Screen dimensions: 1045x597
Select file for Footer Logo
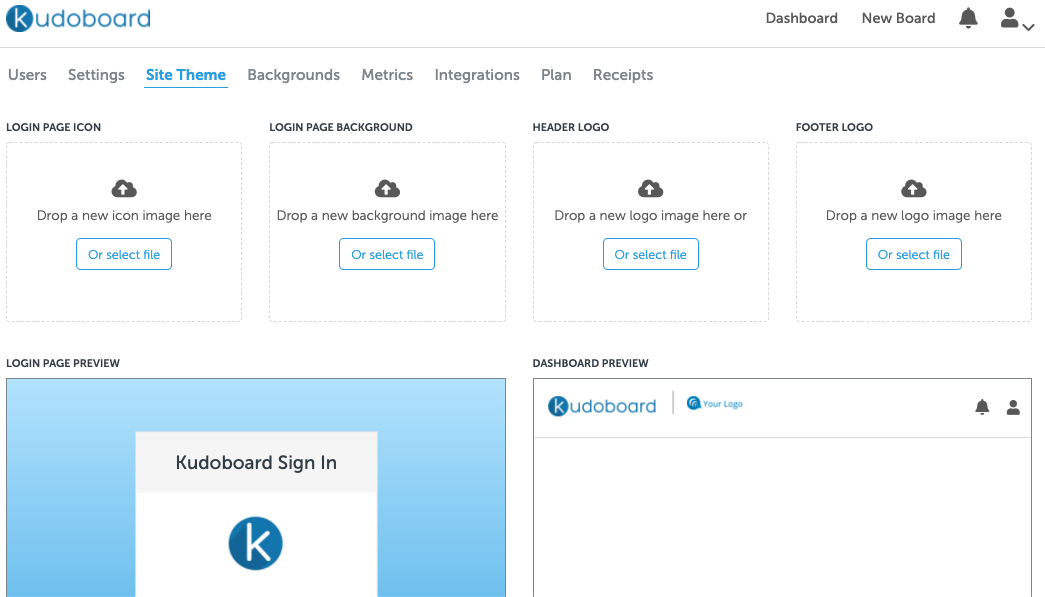(x=914, y=254)
